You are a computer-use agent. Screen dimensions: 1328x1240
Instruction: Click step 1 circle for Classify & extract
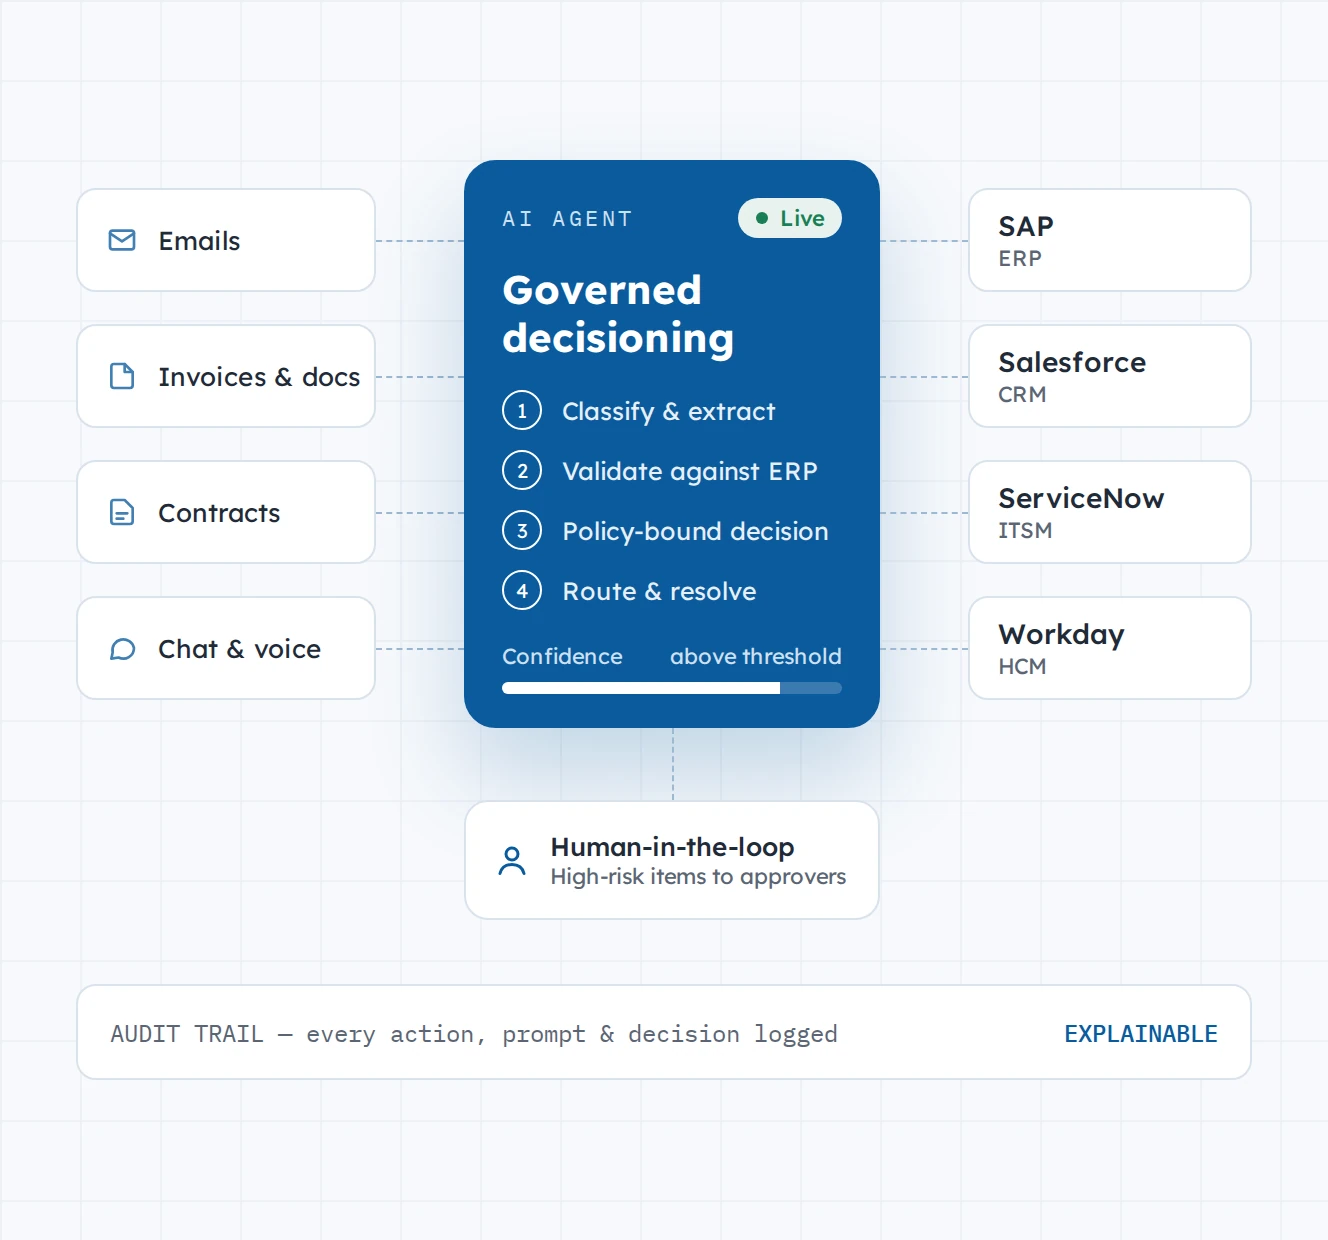point(522,410)
